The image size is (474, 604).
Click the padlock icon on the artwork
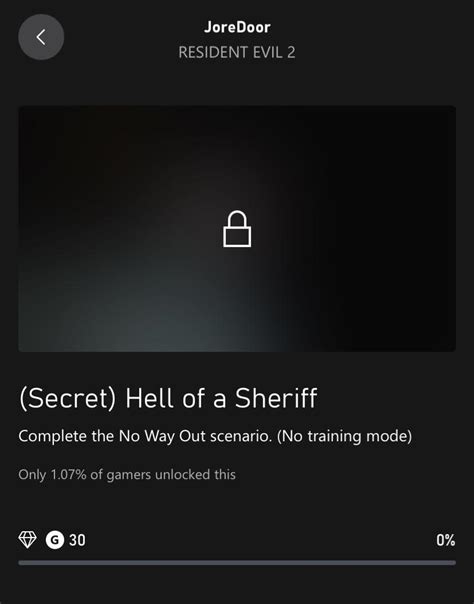237,229
